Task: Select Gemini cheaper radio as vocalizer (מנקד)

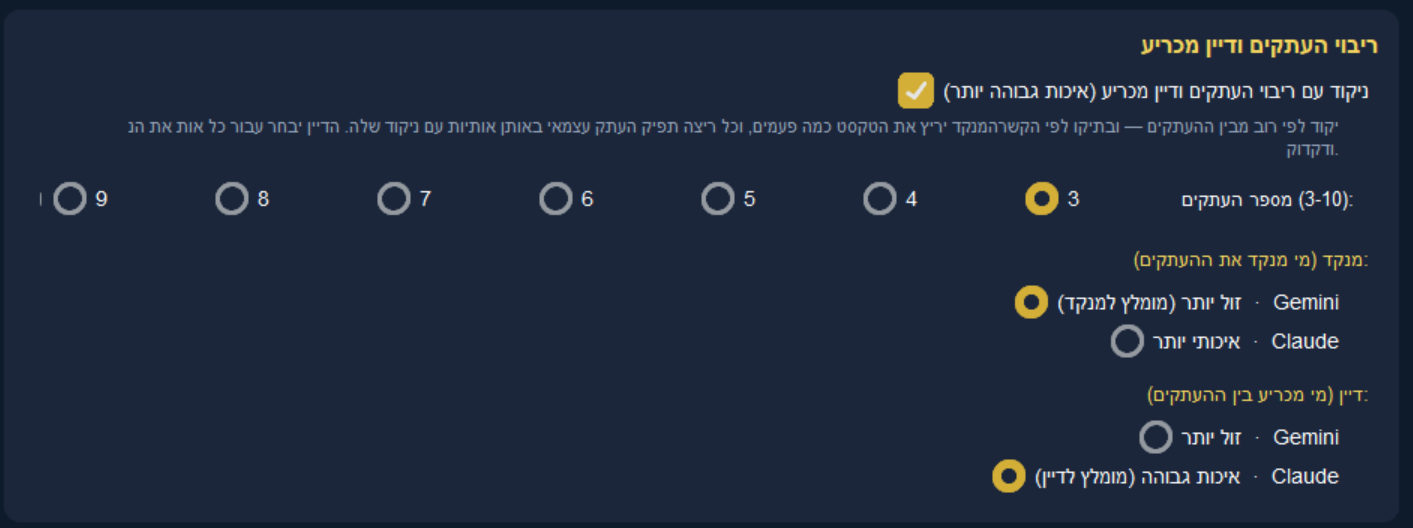Action: pos(1031,302)
